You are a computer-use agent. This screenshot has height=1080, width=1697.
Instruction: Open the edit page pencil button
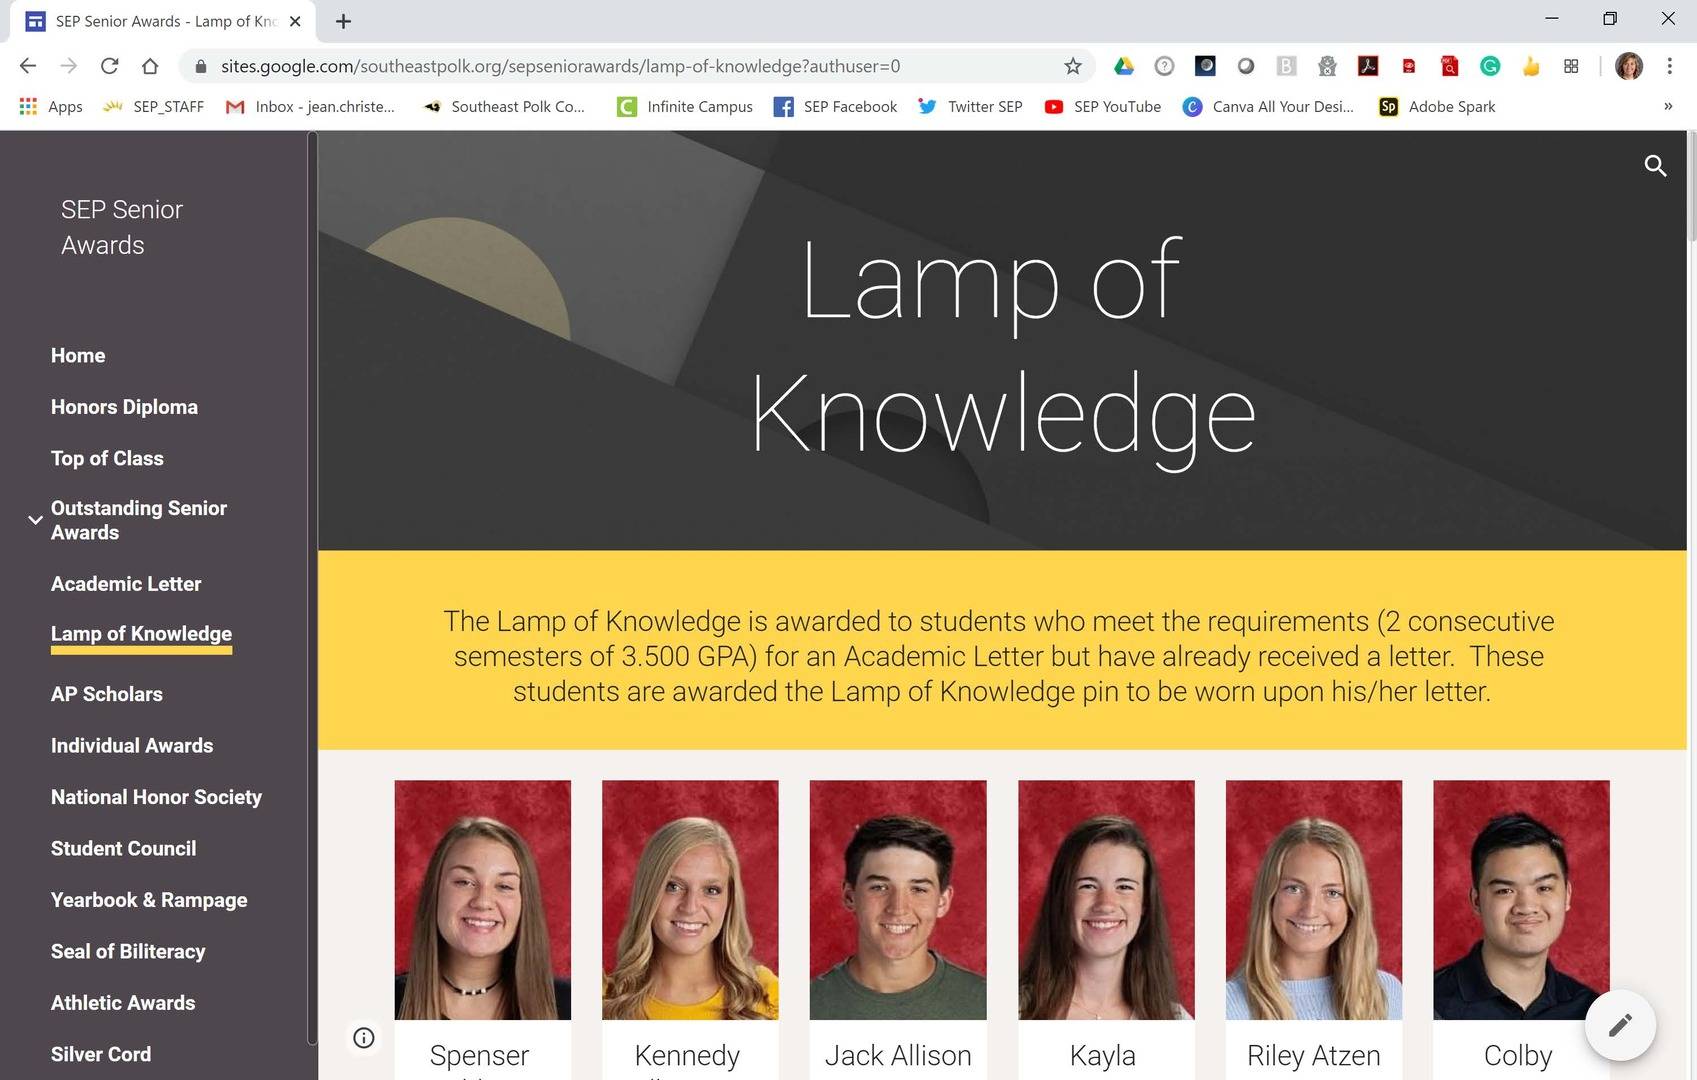1620,1025
